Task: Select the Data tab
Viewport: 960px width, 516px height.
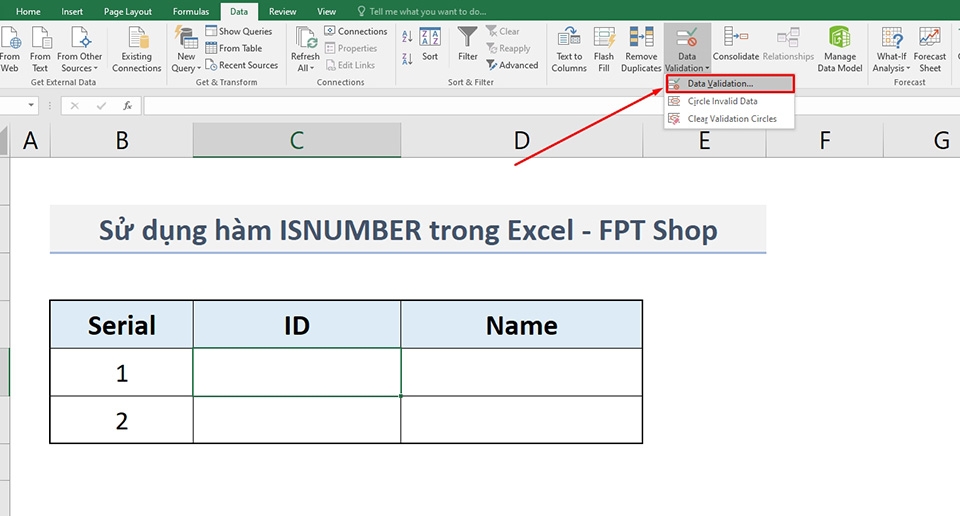Action: point(239,12)
